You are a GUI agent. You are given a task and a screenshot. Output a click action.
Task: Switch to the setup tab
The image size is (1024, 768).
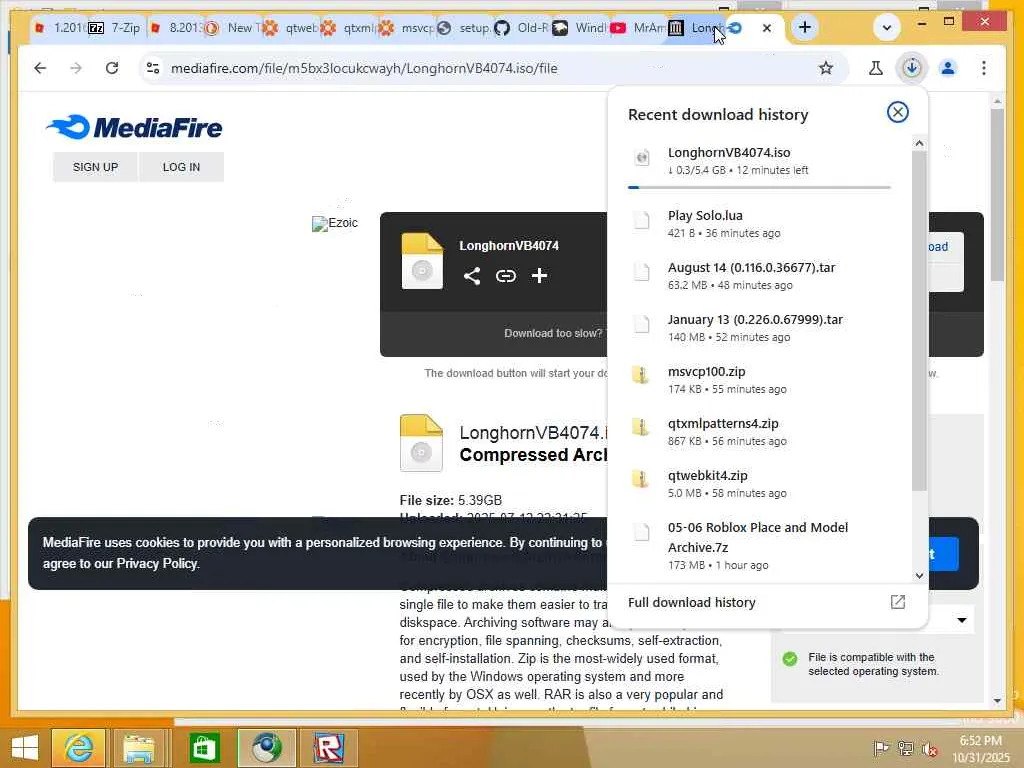coord(464,27)
